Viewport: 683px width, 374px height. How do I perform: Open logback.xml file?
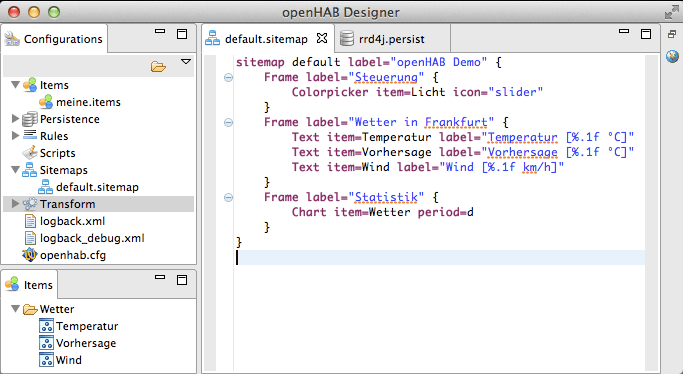click(72, 221)
